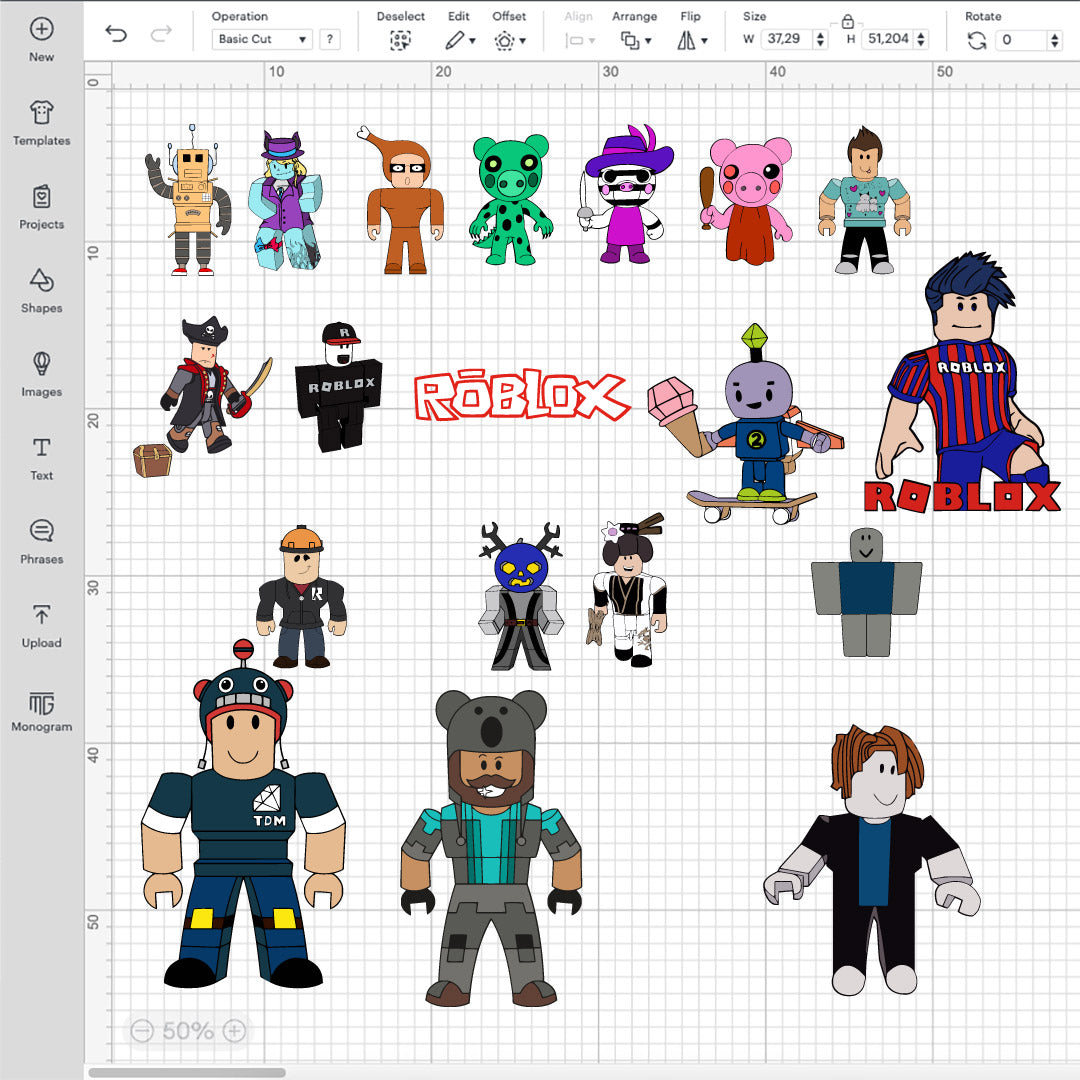Screen dimensions: 1080x1080
Task: Expand the Arrange dropdown arrow
Action: (648, 41)
